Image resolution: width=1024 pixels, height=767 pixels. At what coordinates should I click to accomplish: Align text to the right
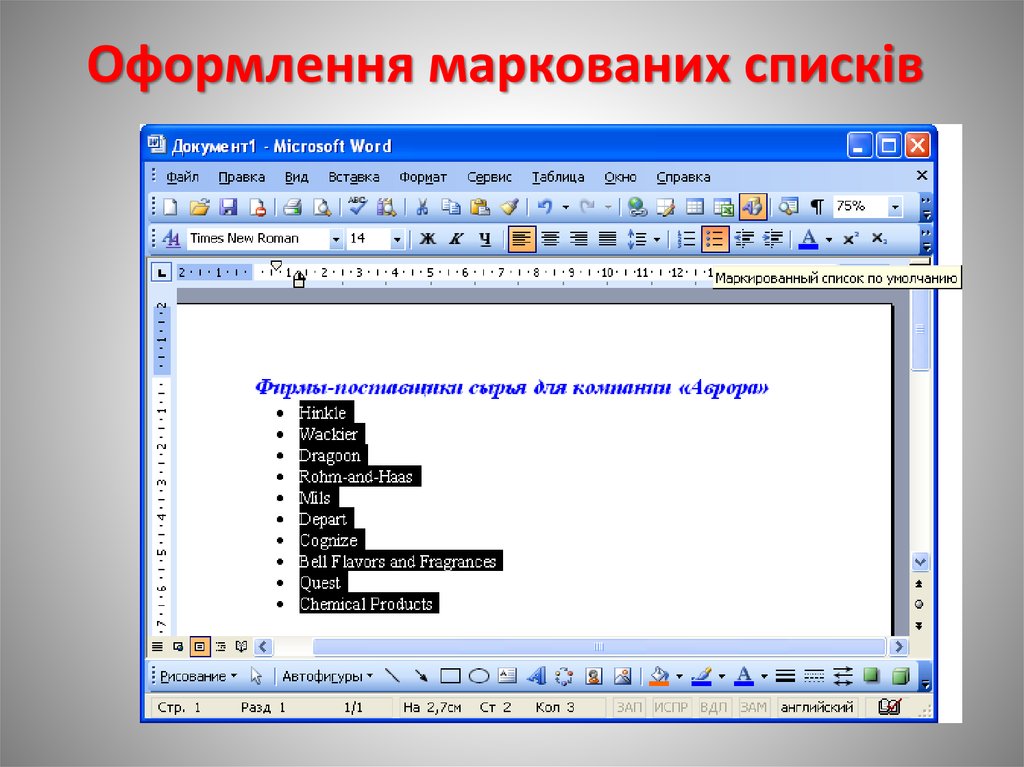pos(579,239)
